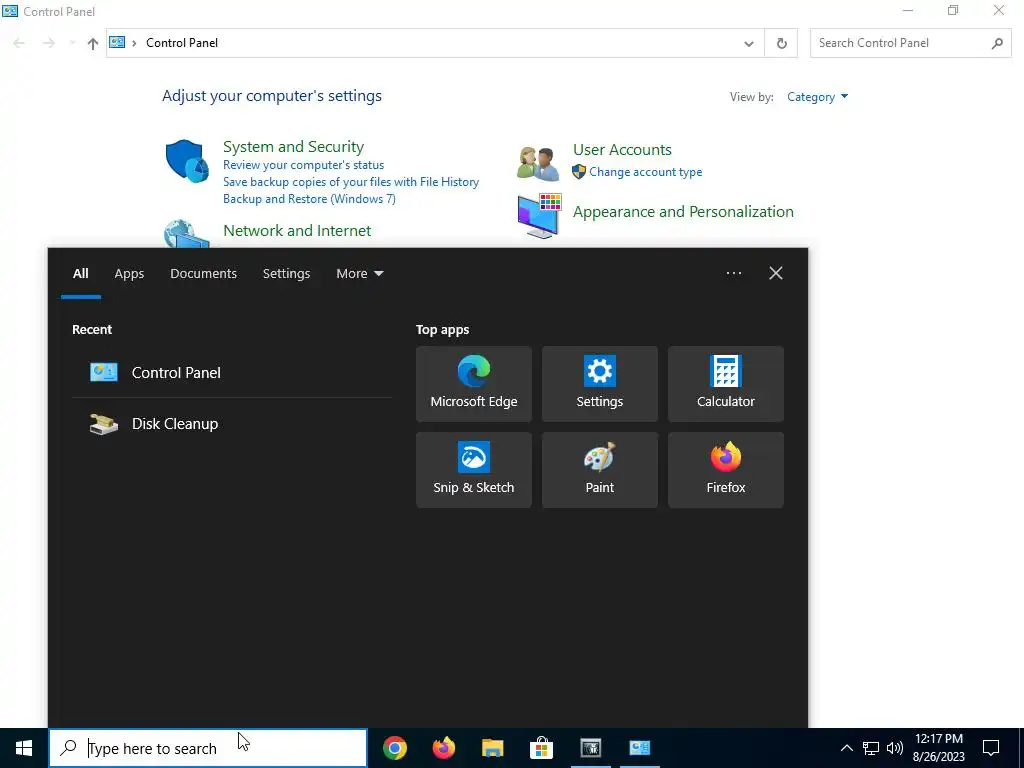Open Appearance and Personalization category

[683, 212]
